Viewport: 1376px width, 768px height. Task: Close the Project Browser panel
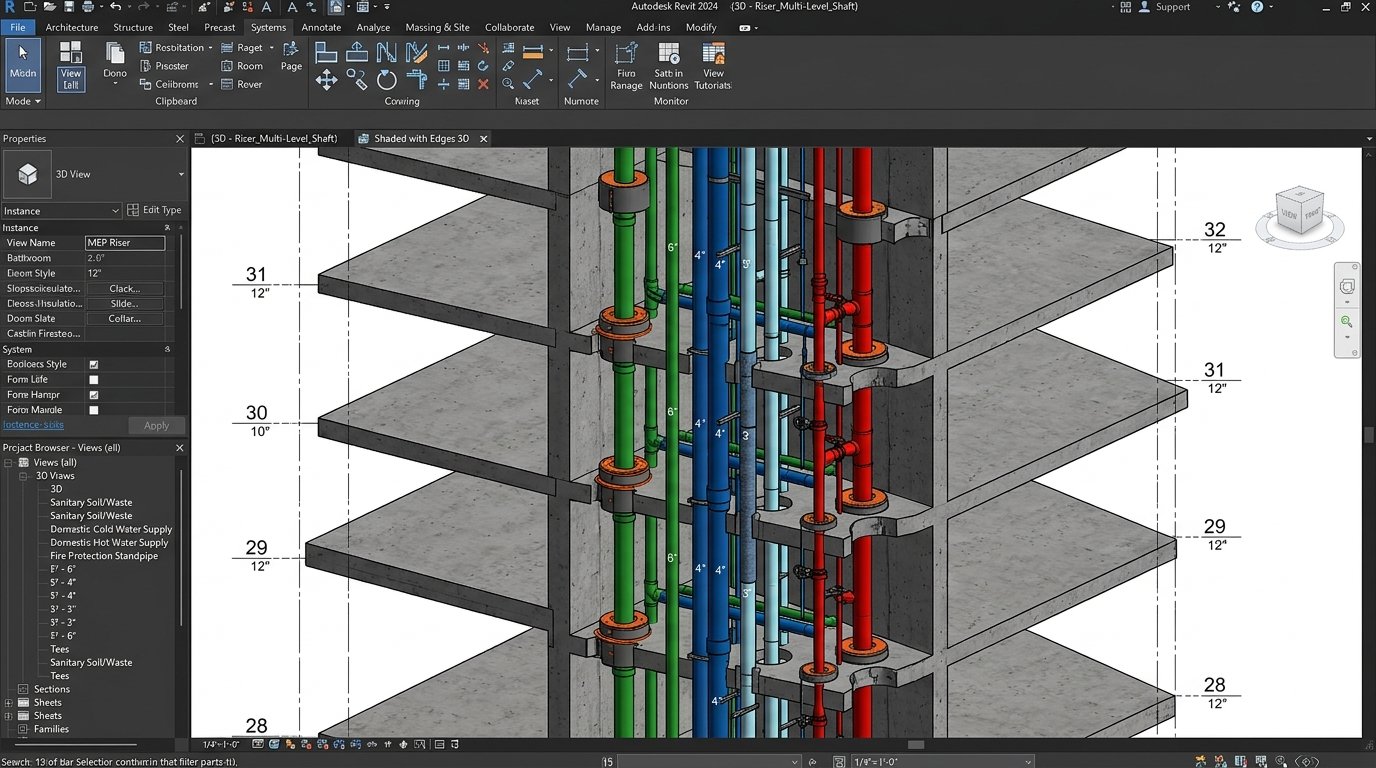pos(180,448)
